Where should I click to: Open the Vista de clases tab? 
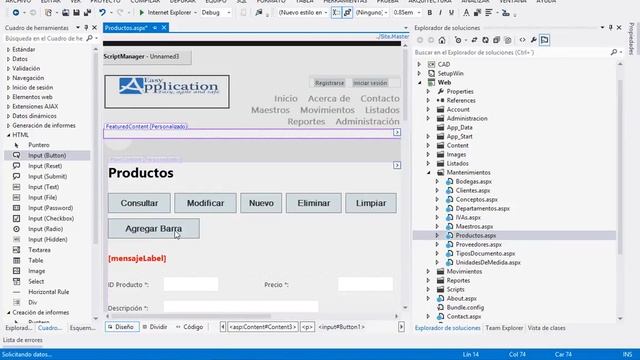pyautogui.click(x=547, y=328)
